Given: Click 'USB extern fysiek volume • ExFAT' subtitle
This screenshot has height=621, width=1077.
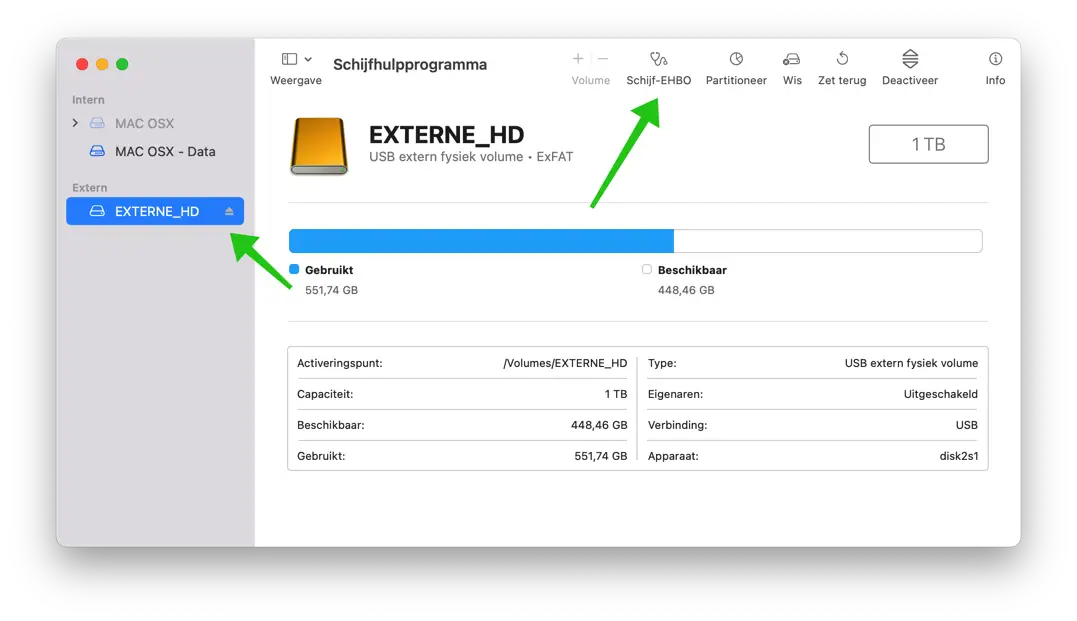Looking at the screenshot, I should (471, 157).
